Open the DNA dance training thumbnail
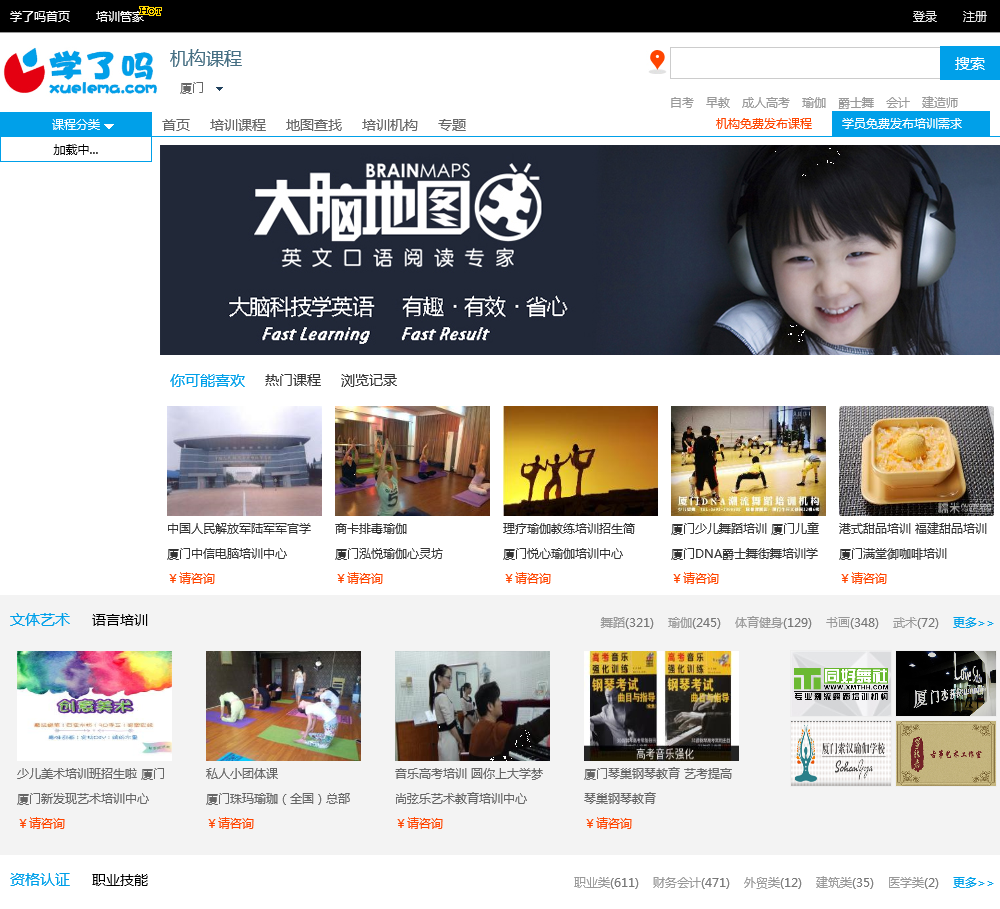Viewport: 1000px width, 909px height. tap(748, 461)
